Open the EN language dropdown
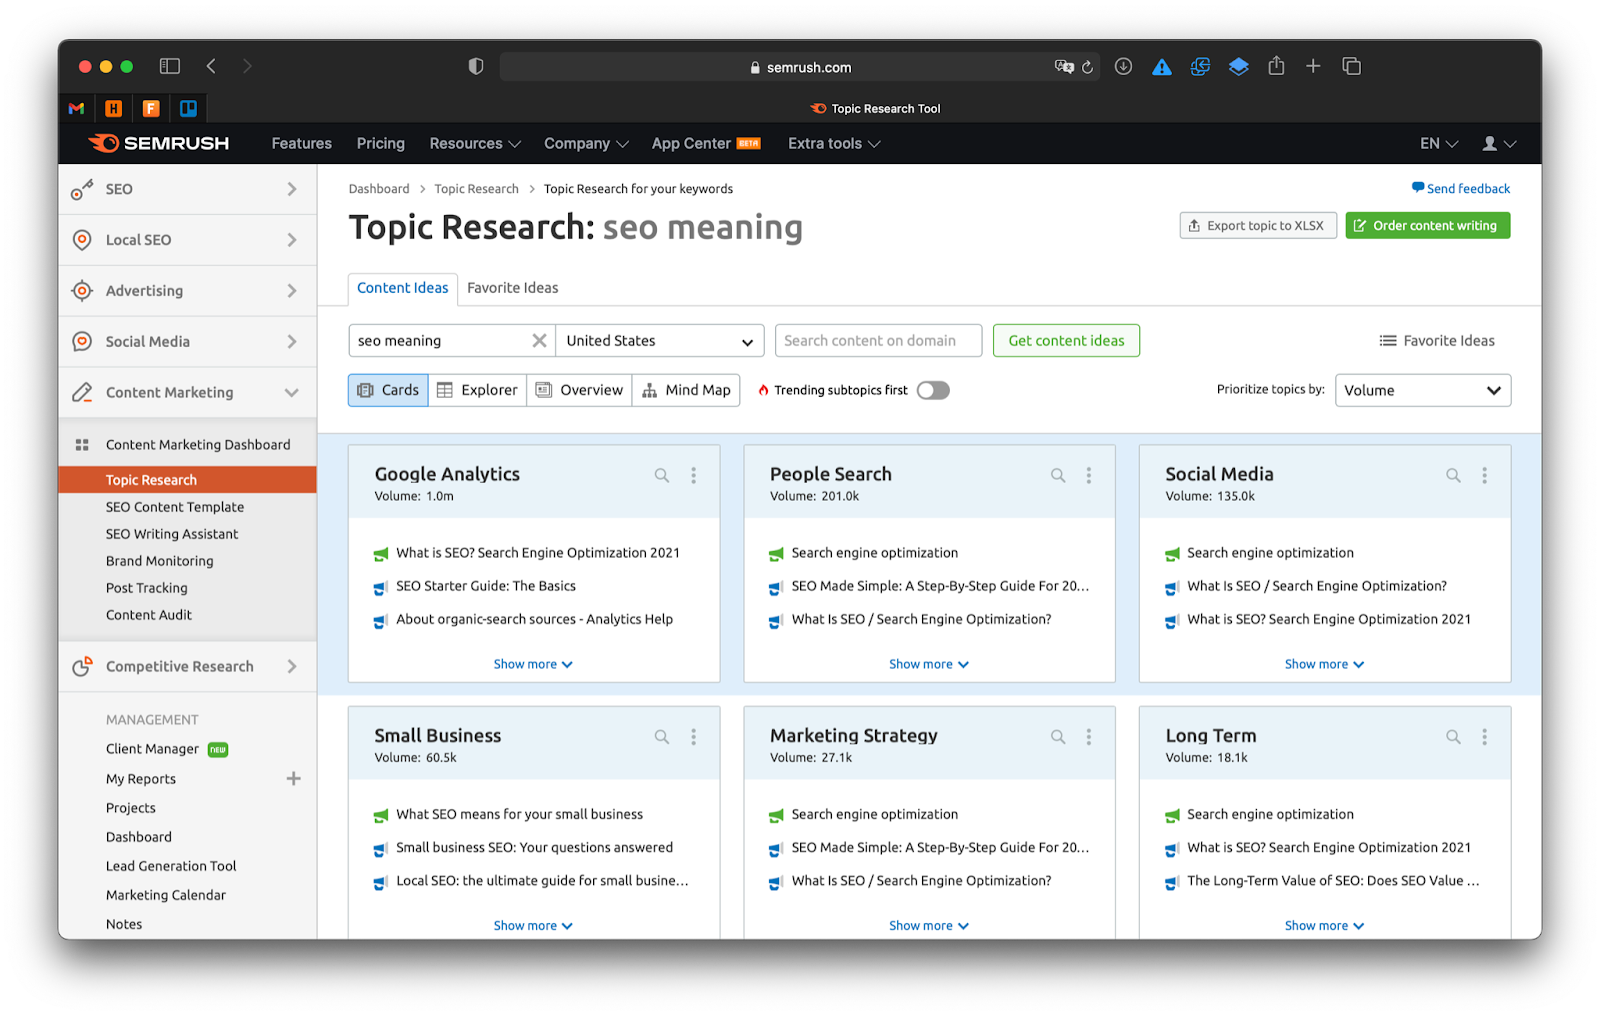This screenshot has width=1600, height=1016. (x=1439, y=143)
